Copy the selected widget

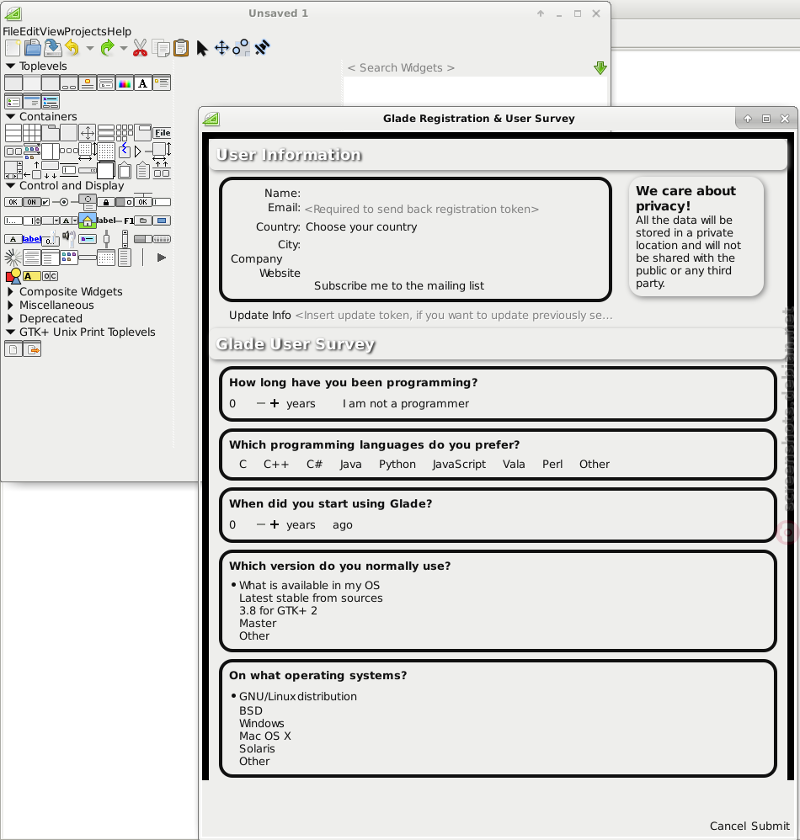161,48
